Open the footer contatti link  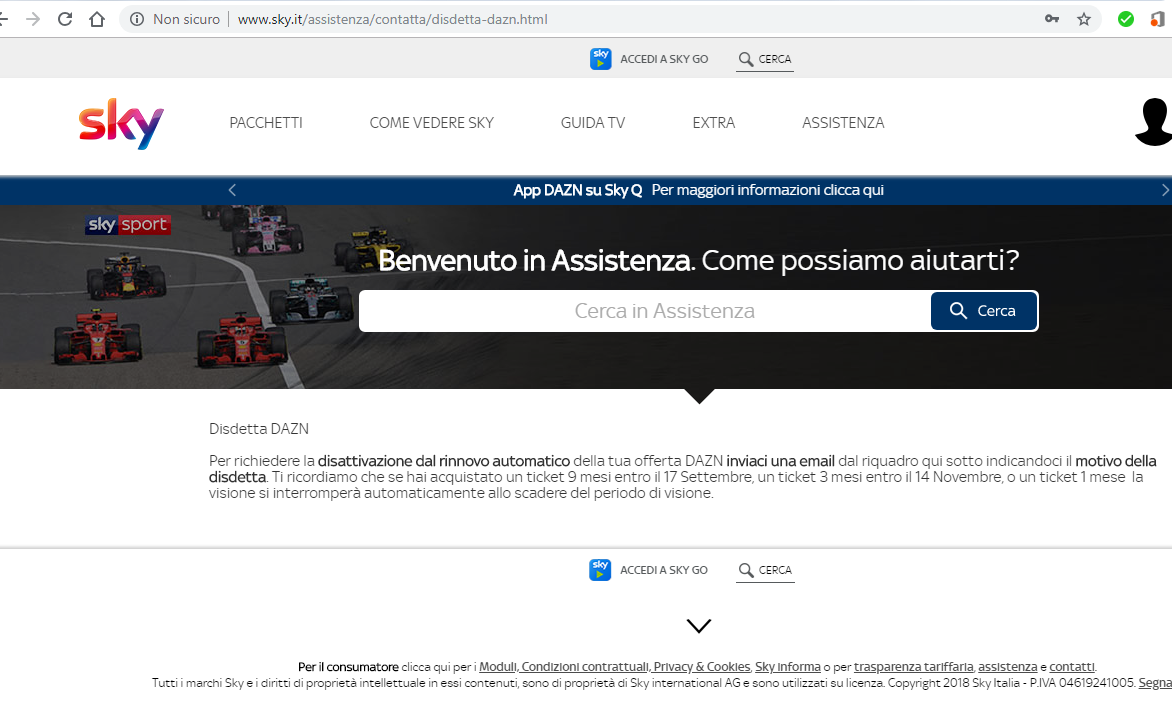point(1072,666)
